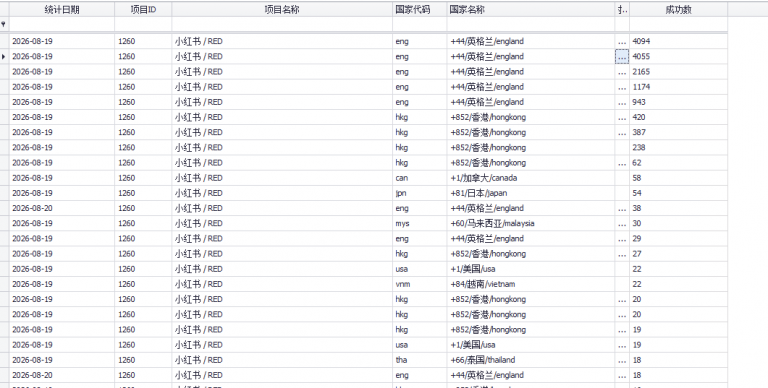Select the +1/美国/usa cell in the 19 row
Image resolution: width=768 pixels, height=388 pixels.
531,345
